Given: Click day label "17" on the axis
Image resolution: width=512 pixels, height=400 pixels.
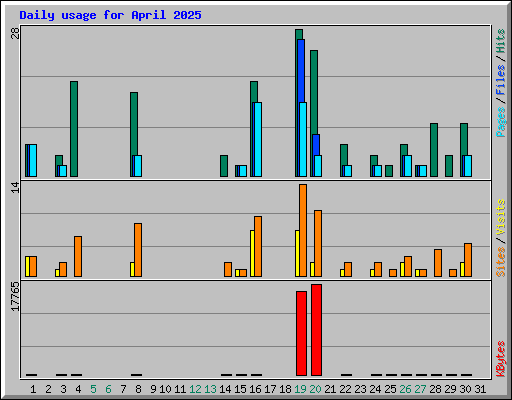Looking at the screenshot, I should (x=270, y=389).
